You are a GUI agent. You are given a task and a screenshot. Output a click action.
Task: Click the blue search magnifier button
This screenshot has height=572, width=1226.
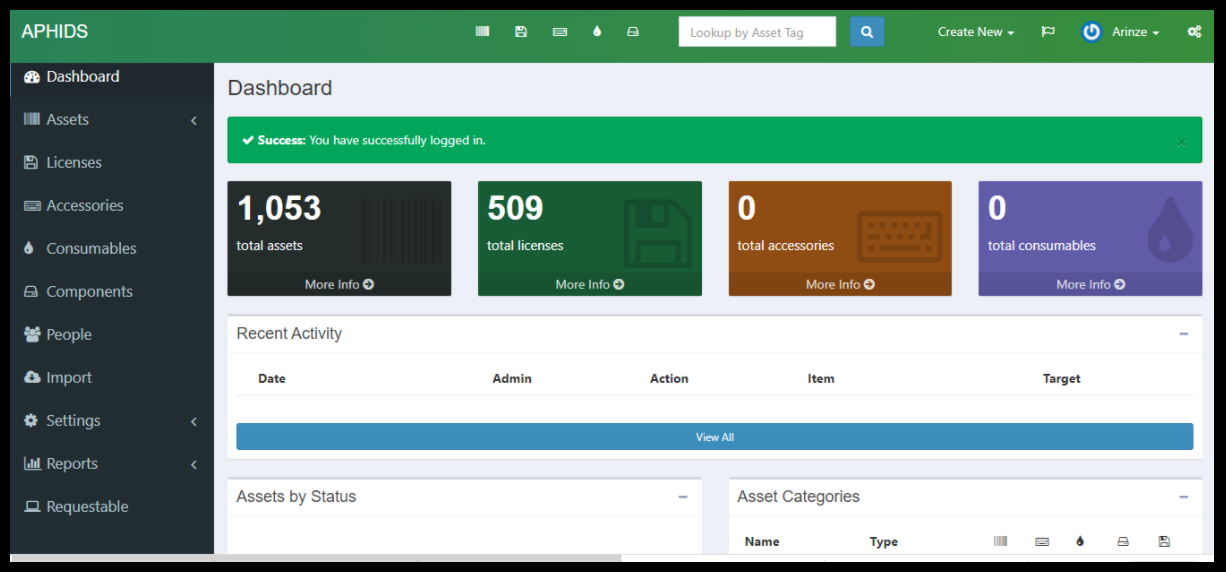click(867, 32)
